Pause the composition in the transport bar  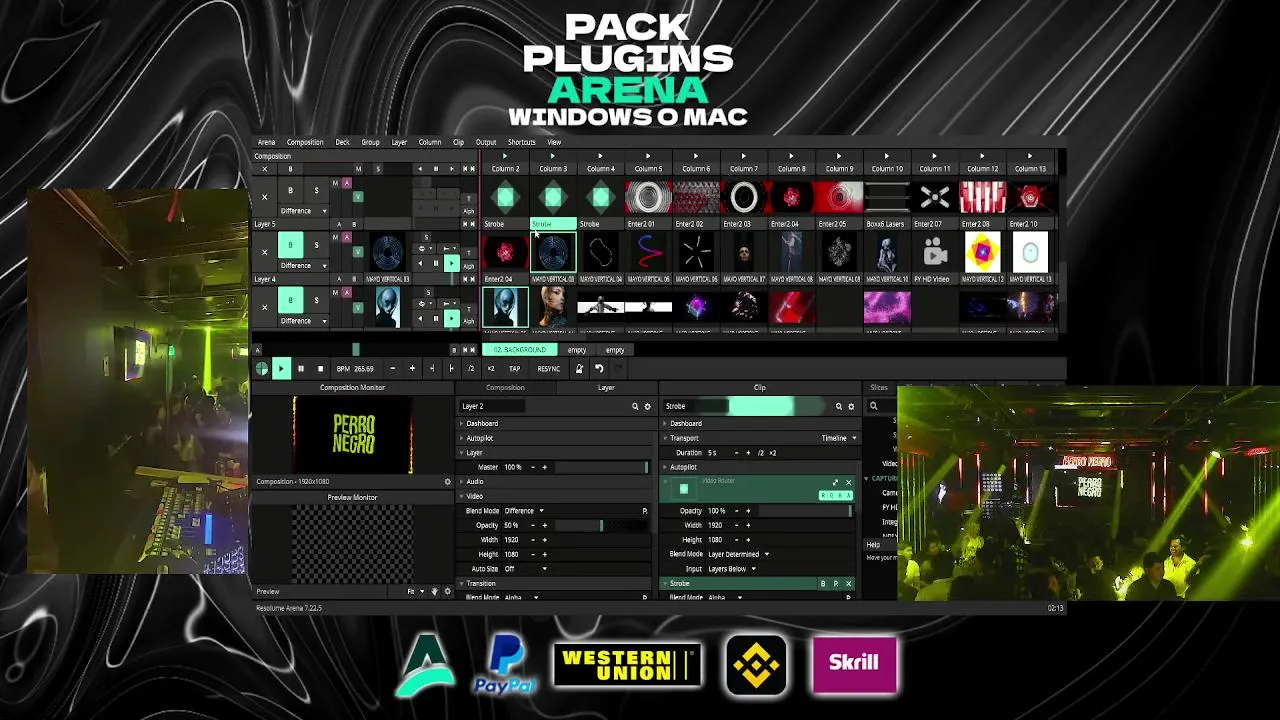click(x=300, y=369)
